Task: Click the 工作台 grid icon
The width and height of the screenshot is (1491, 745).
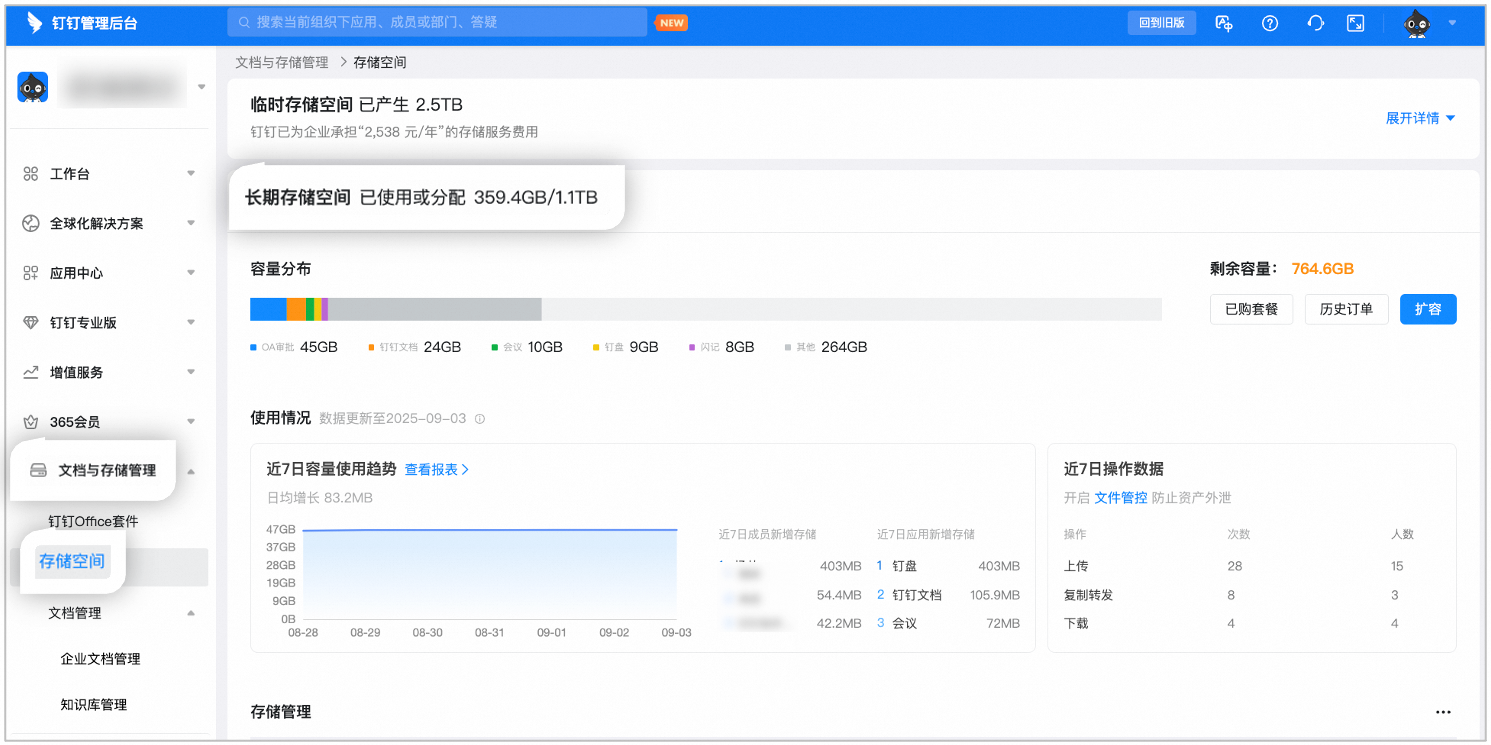Action: tap(31, 174)
